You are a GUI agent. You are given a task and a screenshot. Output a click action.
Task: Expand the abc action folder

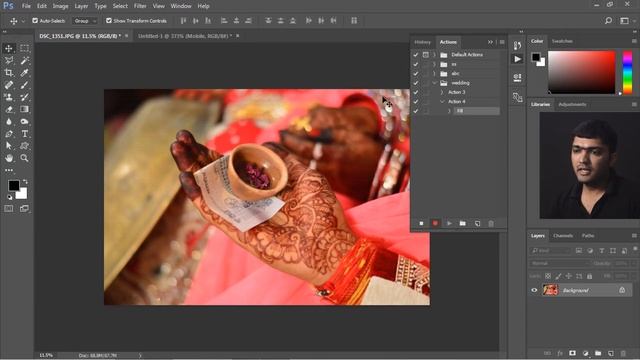coord(434,73)
